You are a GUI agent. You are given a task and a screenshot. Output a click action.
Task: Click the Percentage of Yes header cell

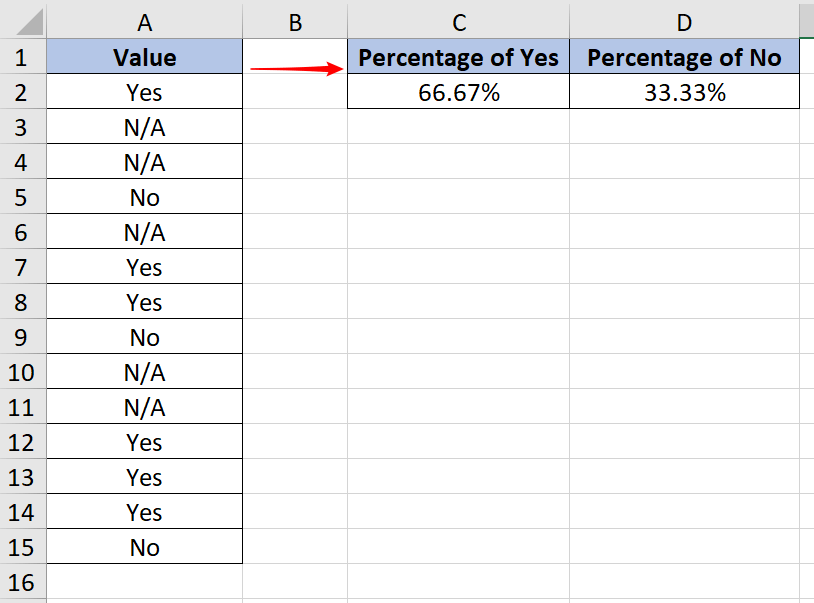pyautogui.click(x=458, y=57)
